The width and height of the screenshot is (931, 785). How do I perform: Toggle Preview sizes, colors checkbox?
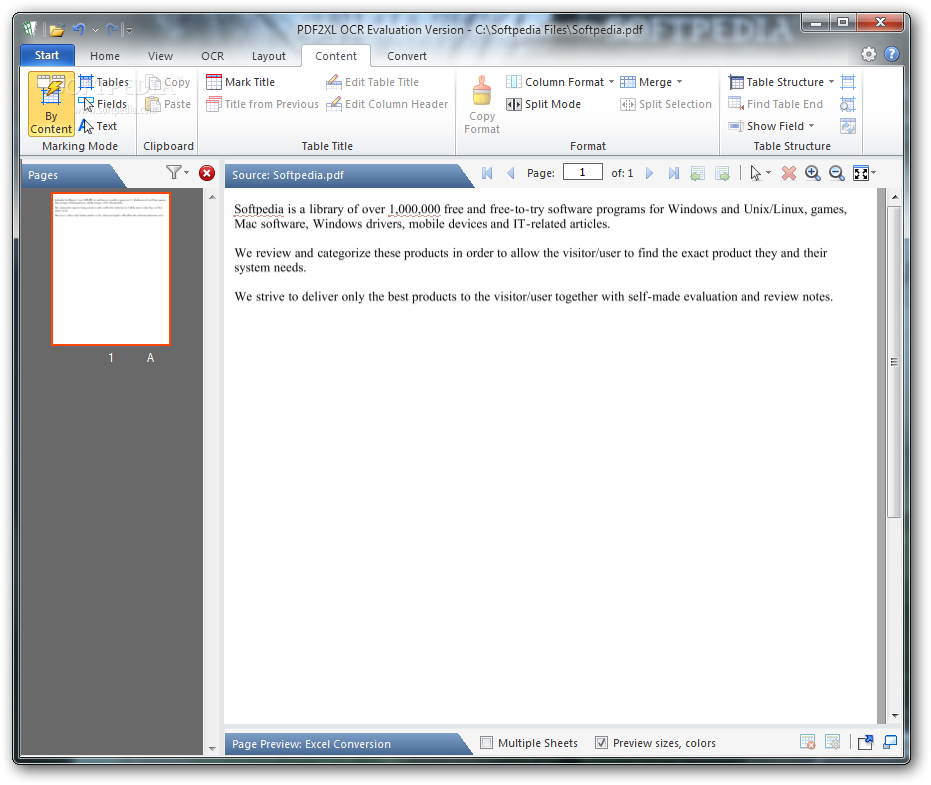coord(601,742)
